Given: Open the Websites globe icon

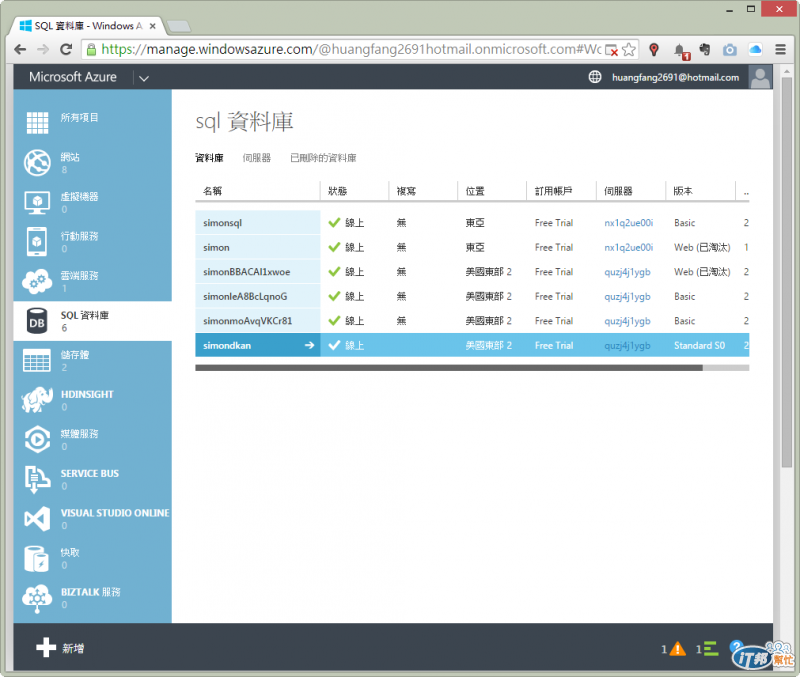Looking at the screenshot, I should (x=37, y=163).
